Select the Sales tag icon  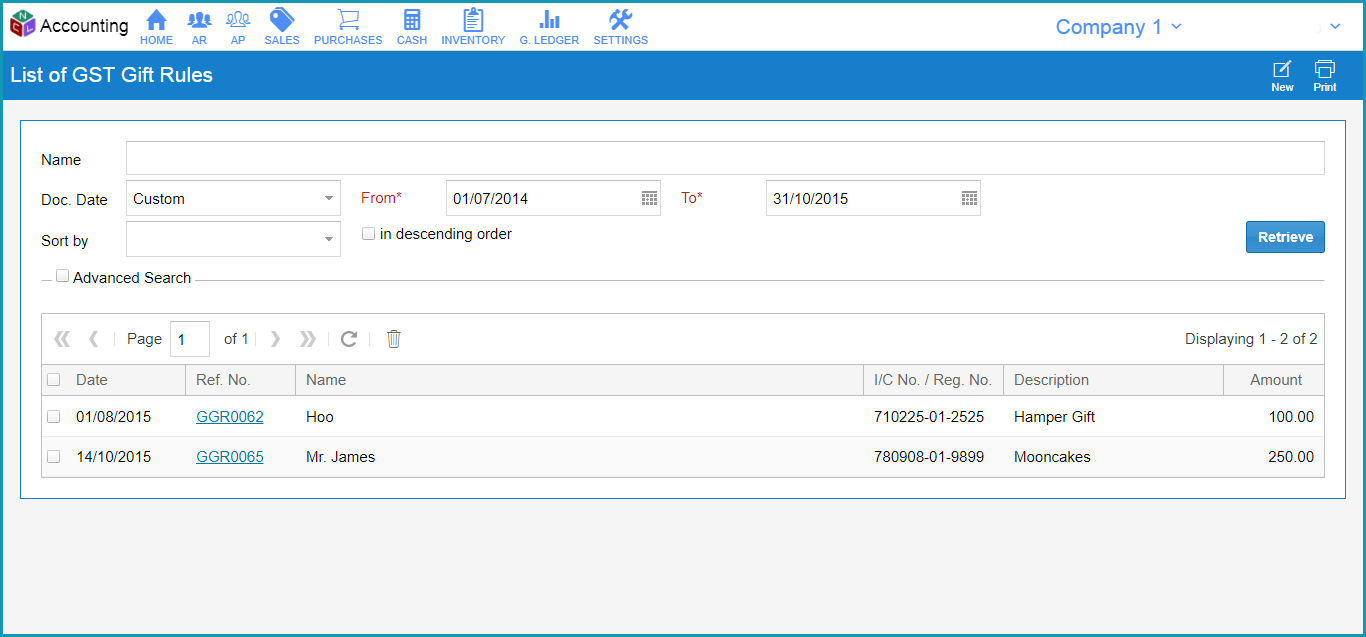(281, 25)
